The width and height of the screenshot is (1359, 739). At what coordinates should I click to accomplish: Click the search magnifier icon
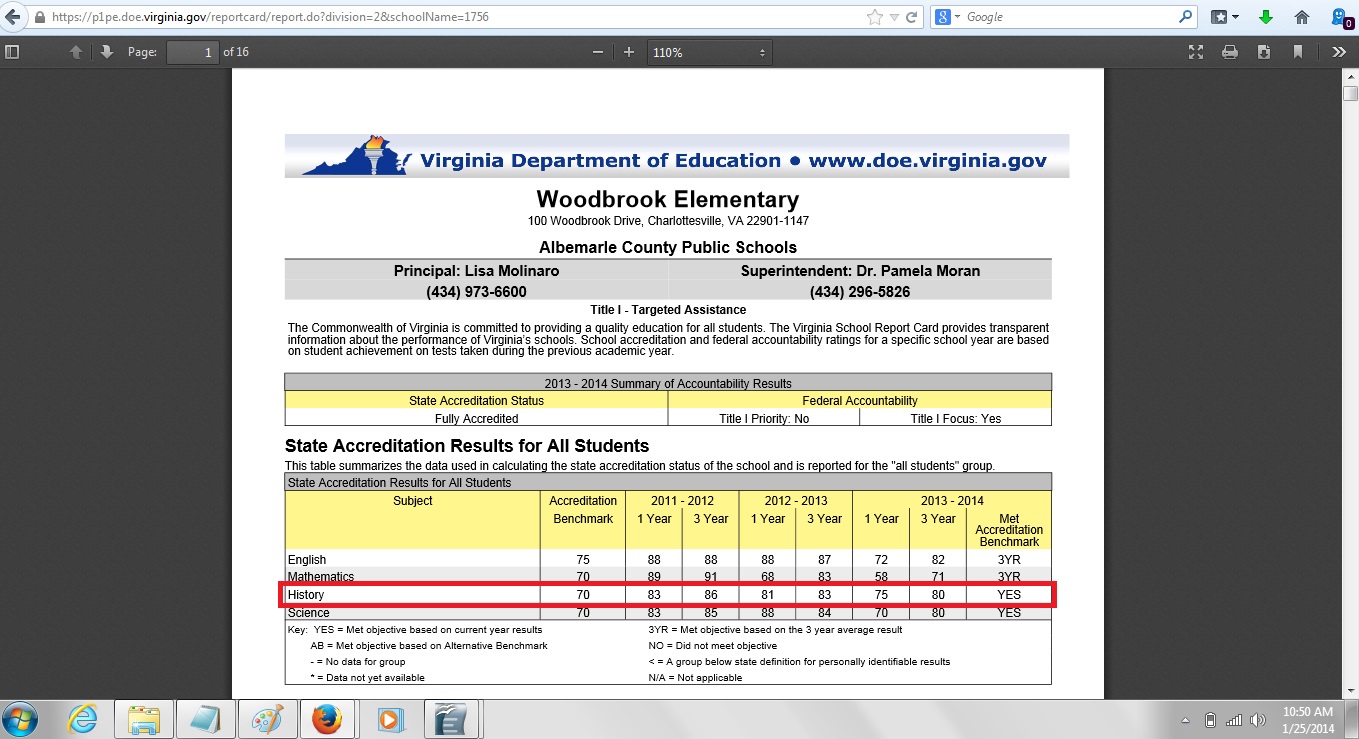coord(1186,17)
